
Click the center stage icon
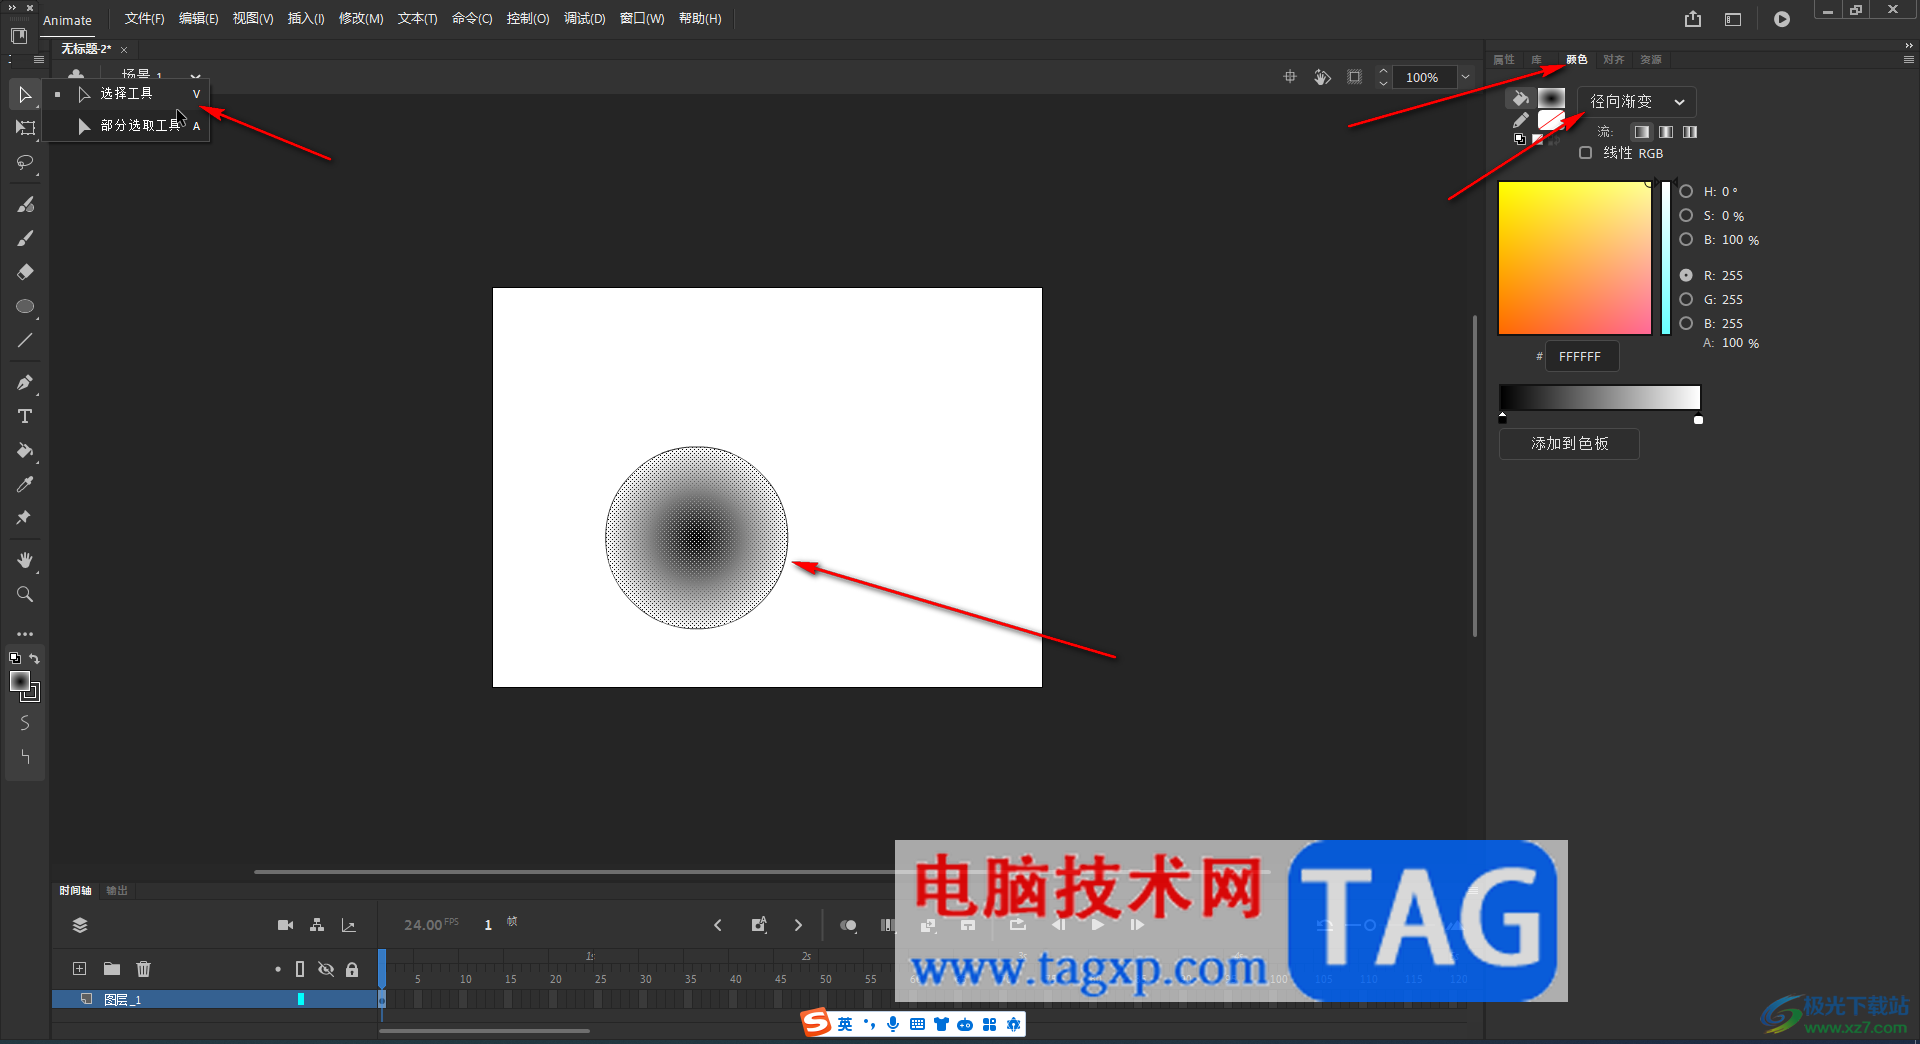pyautogui.click(x=1290, y=77)
